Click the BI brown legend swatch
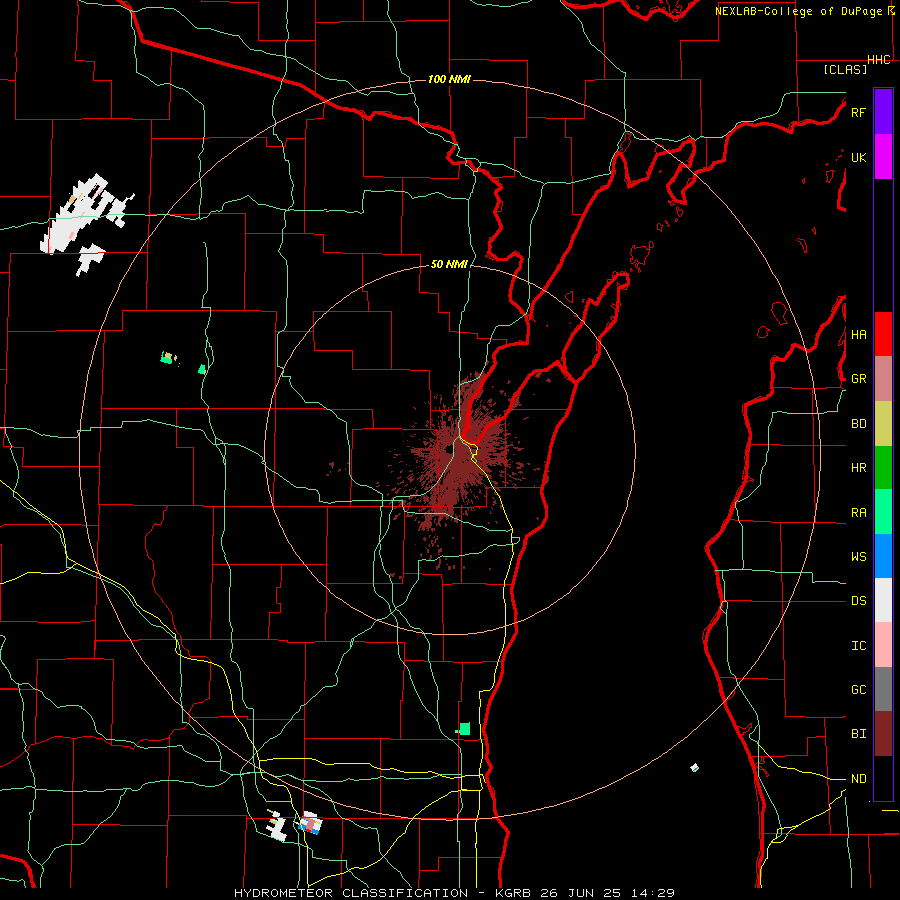900x900 pixels. (x=883, y=734)
